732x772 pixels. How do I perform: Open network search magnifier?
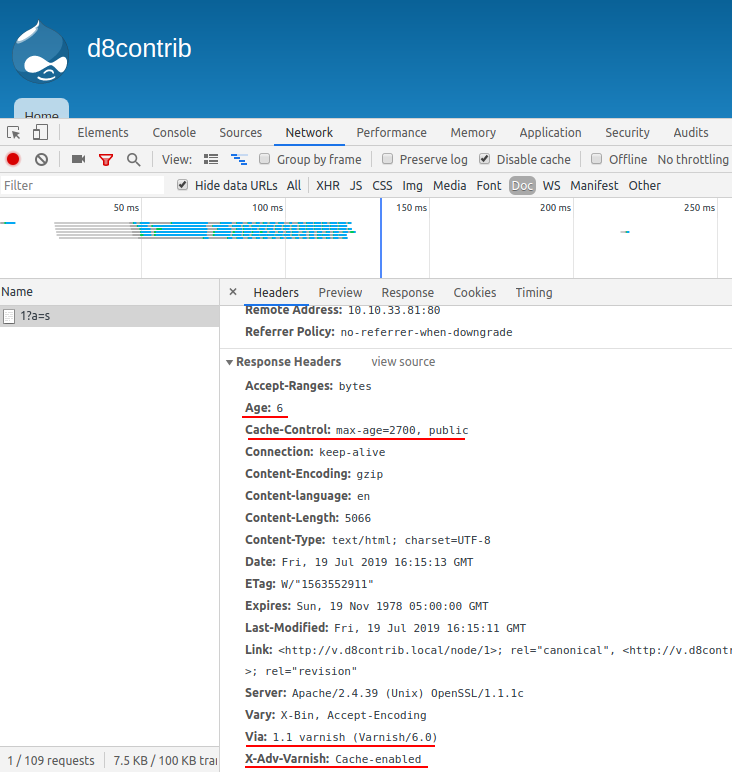pyautogui.click(x=133, y=159)
